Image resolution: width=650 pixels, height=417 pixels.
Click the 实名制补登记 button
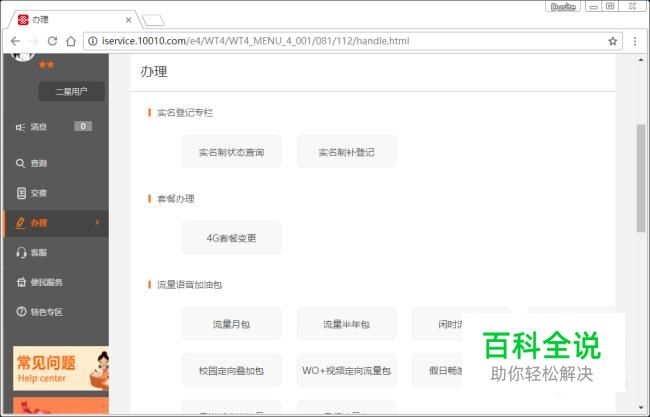[347, 152]
